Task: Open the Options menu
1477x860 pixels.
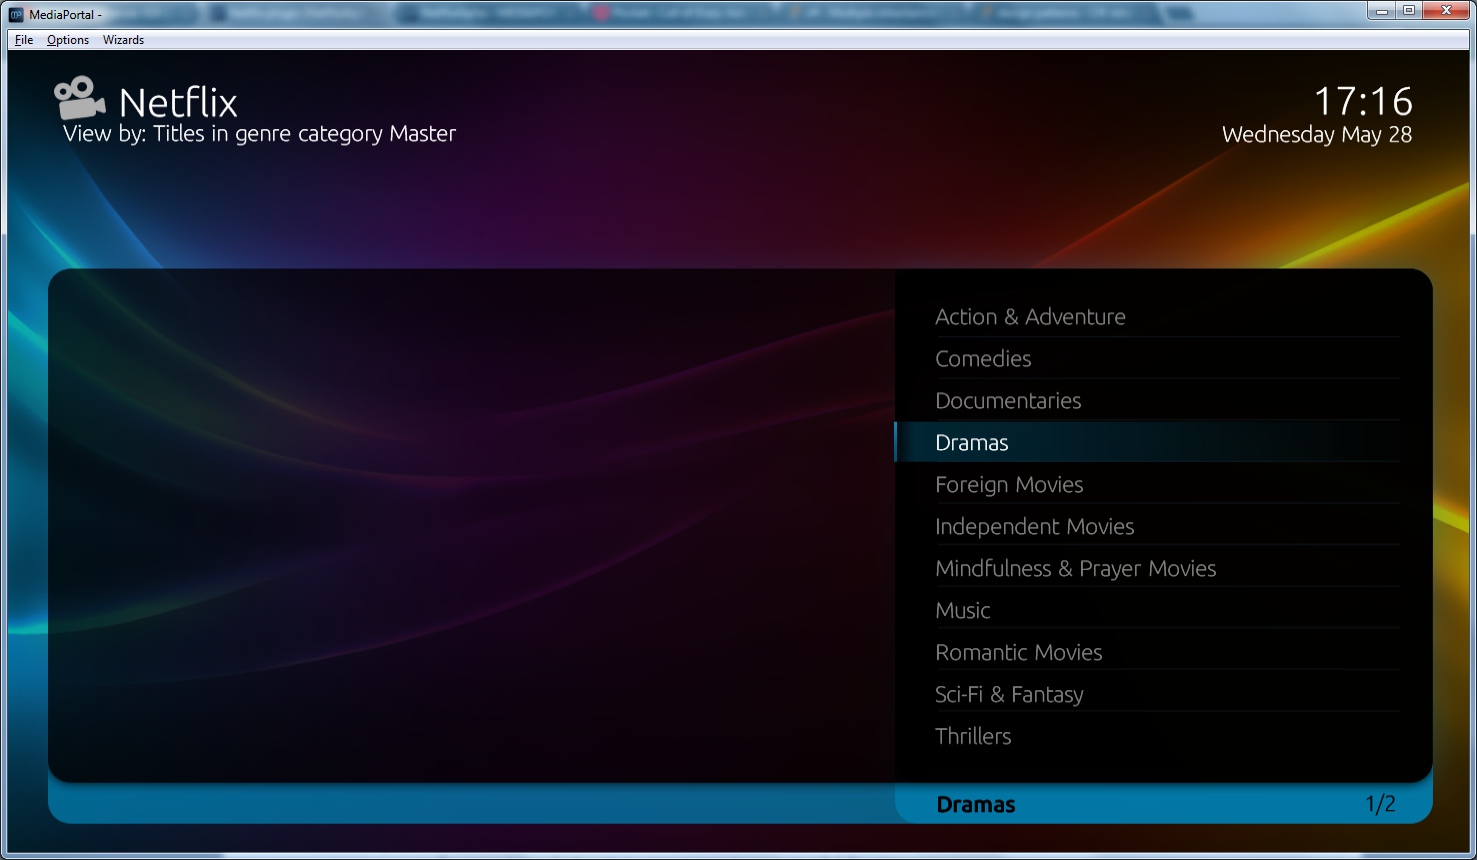Action: [x=68, y=40]
